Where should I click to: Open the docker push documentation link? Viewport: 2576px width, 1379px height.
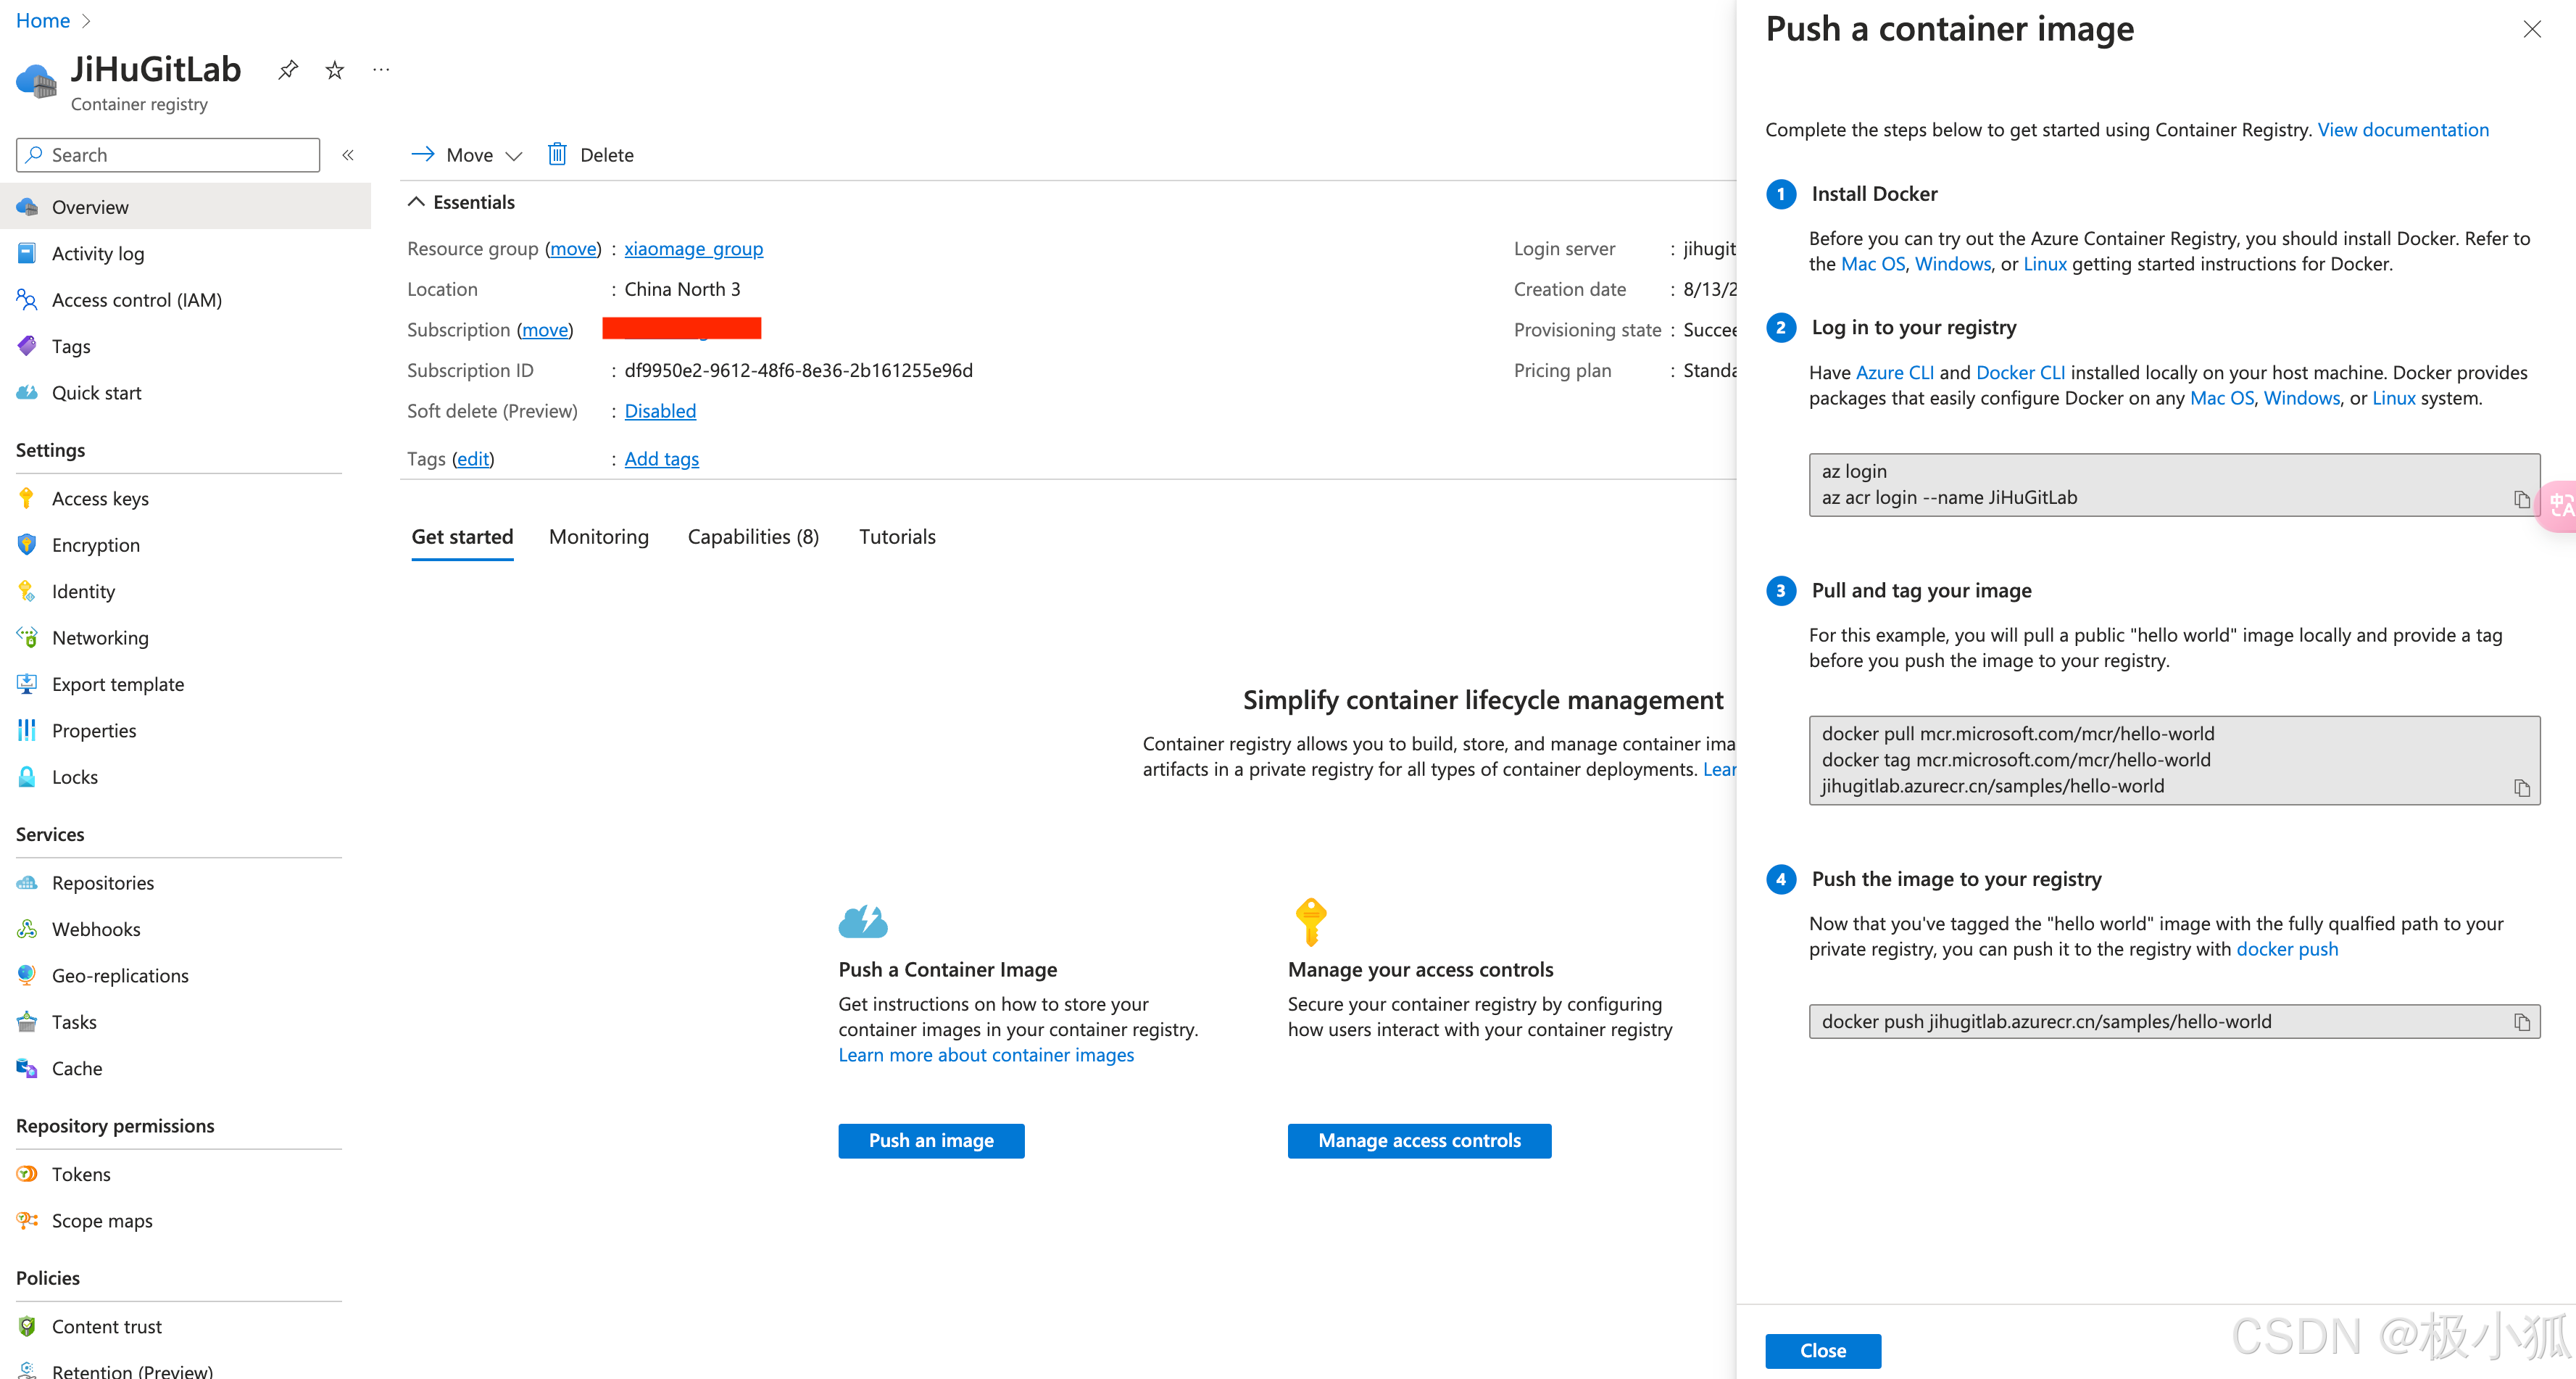tap(2287, 950)
